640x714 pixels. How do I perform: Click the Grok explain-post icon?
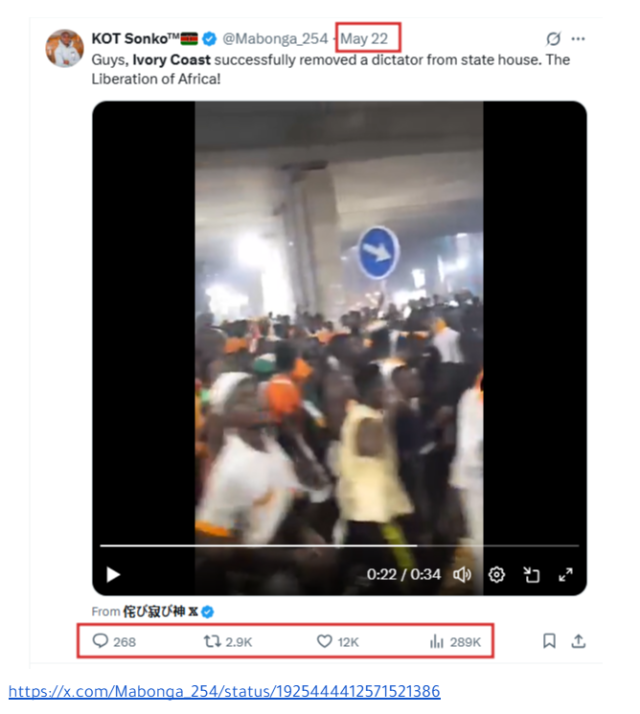[553, 39]
